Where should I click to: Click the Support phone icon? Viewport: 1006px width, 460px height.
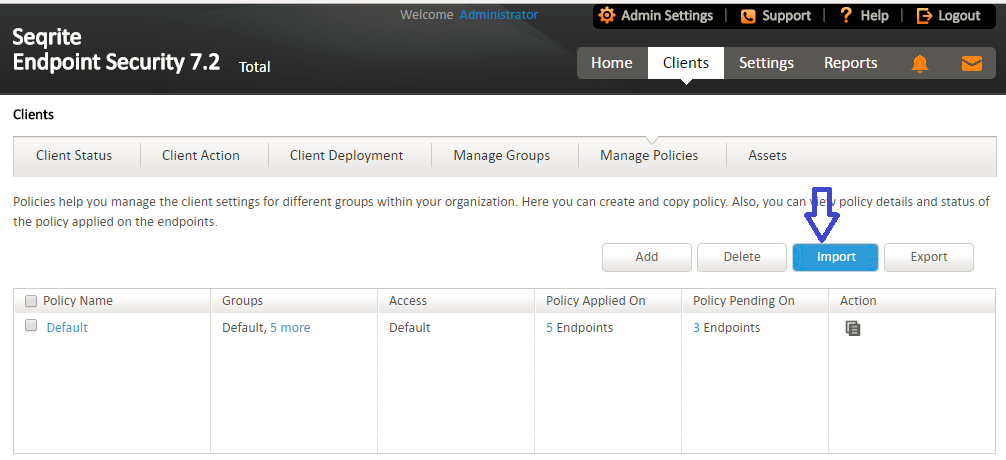tap(747, 16)
